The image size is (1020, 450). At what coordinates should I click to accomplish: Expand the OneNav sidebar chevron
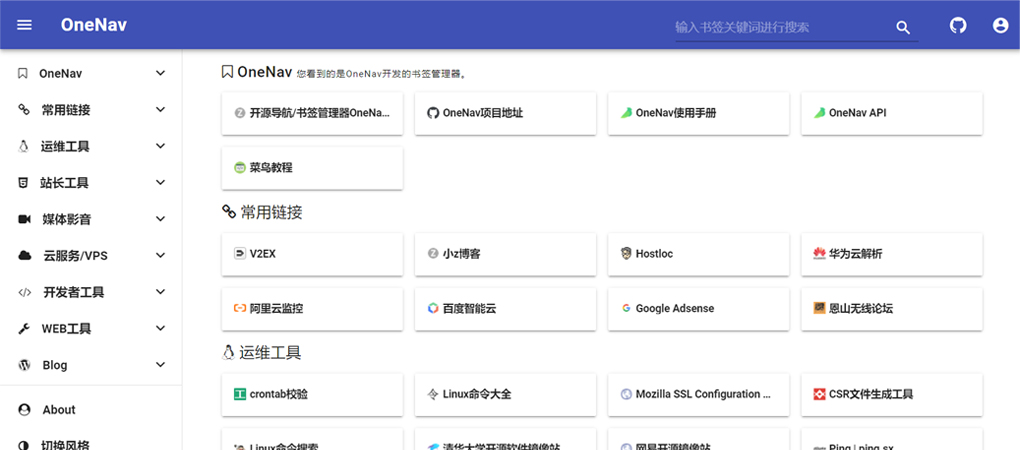click(x=160, y=73)
